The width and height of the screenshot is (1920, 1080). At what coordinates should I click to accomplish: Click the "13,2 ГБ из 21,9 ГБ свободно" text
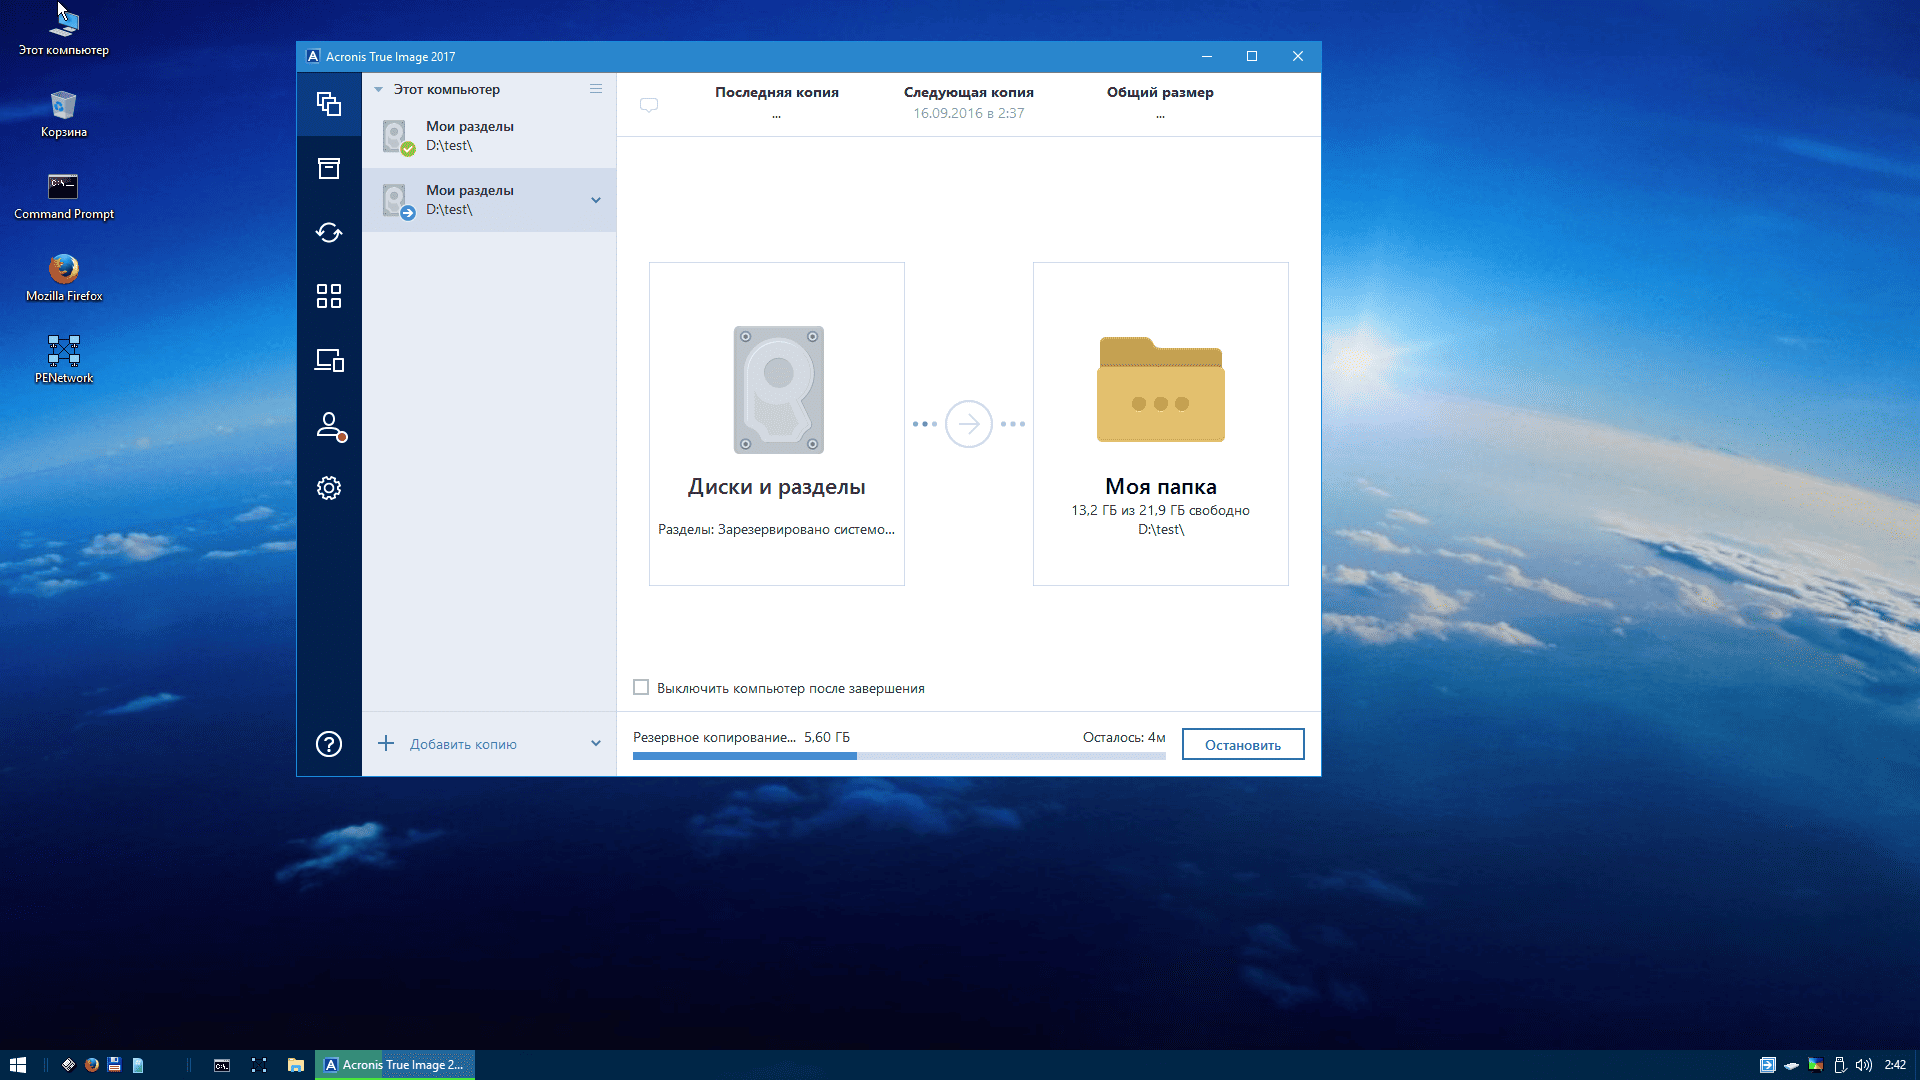tap(1161, 510)
